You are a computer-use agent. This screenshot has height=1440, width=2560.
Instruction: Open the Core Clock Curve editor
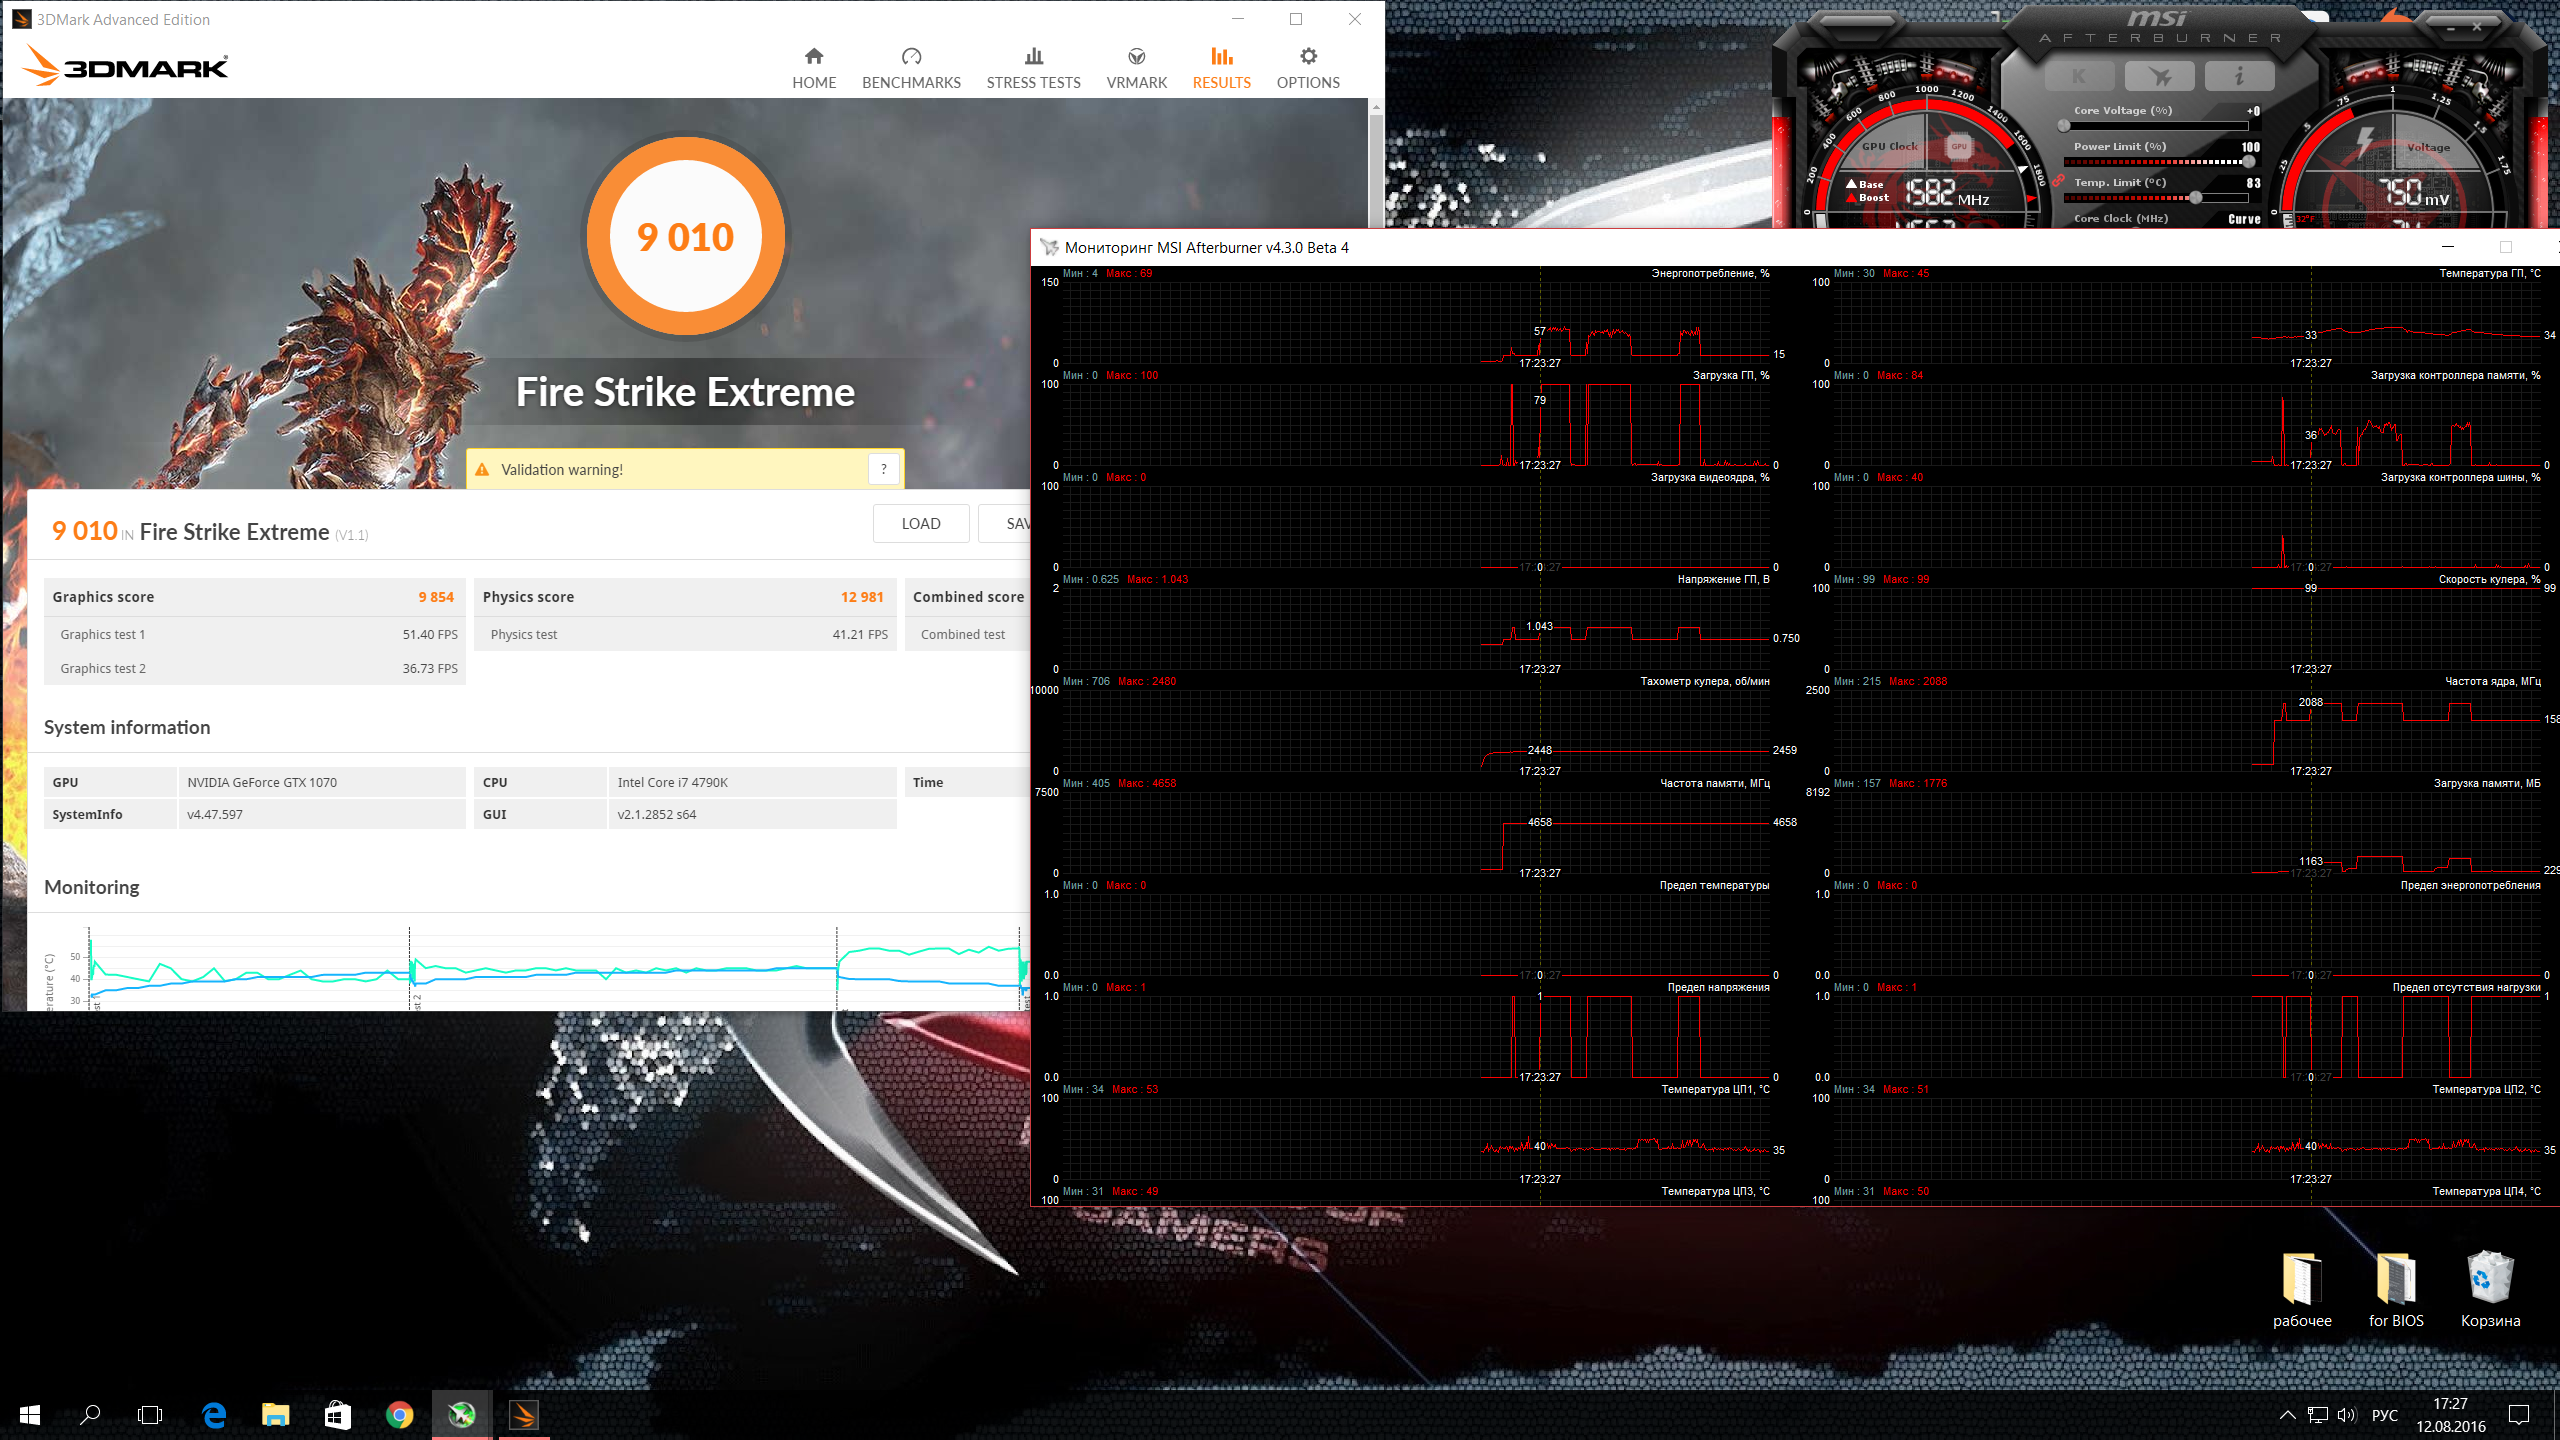coord(2244,219)
